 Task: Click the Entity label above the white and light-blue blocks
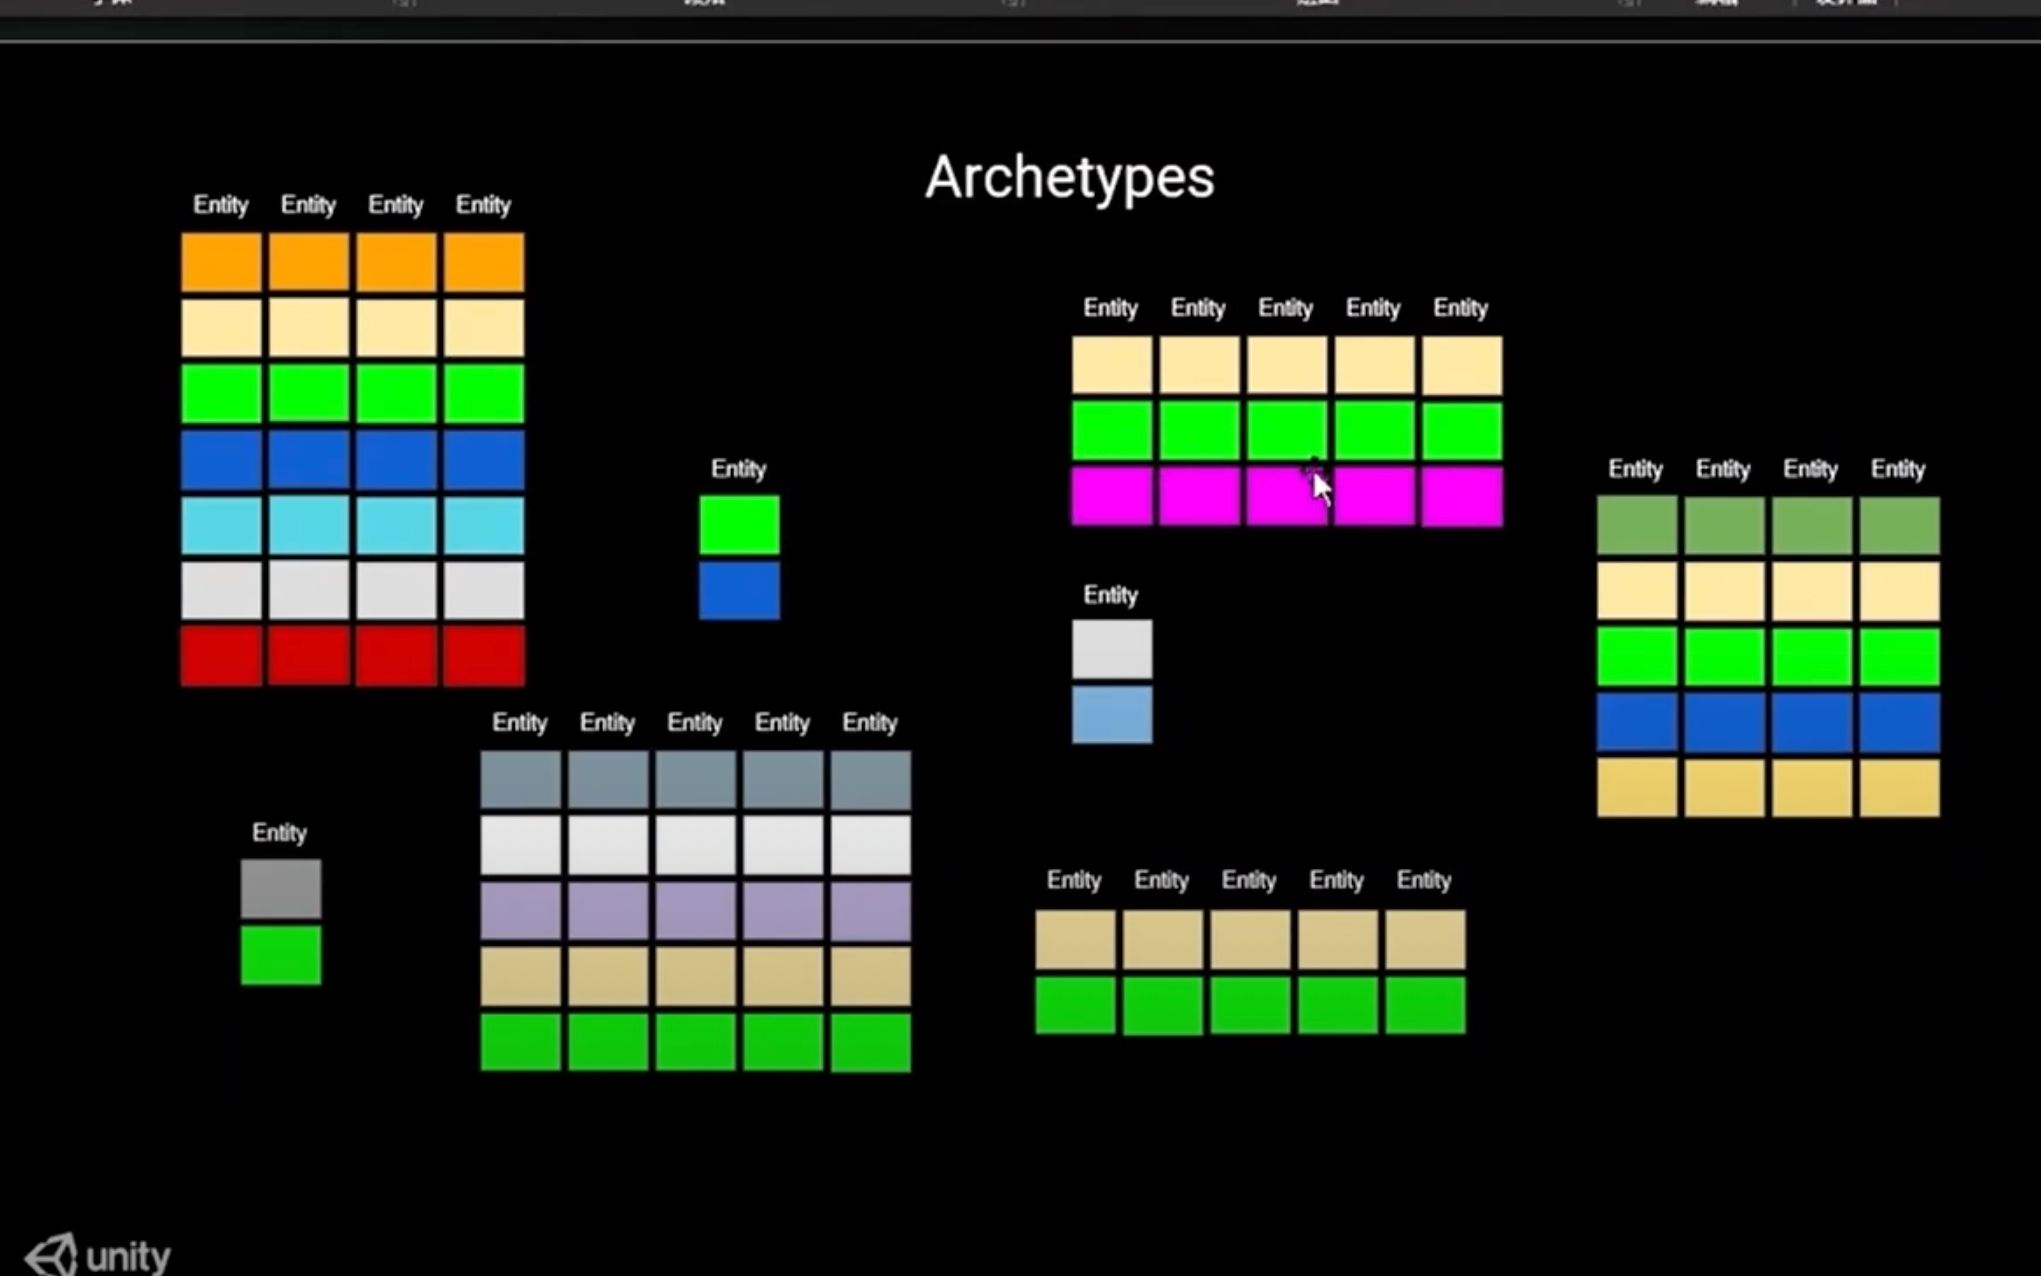click(1110, 595)
